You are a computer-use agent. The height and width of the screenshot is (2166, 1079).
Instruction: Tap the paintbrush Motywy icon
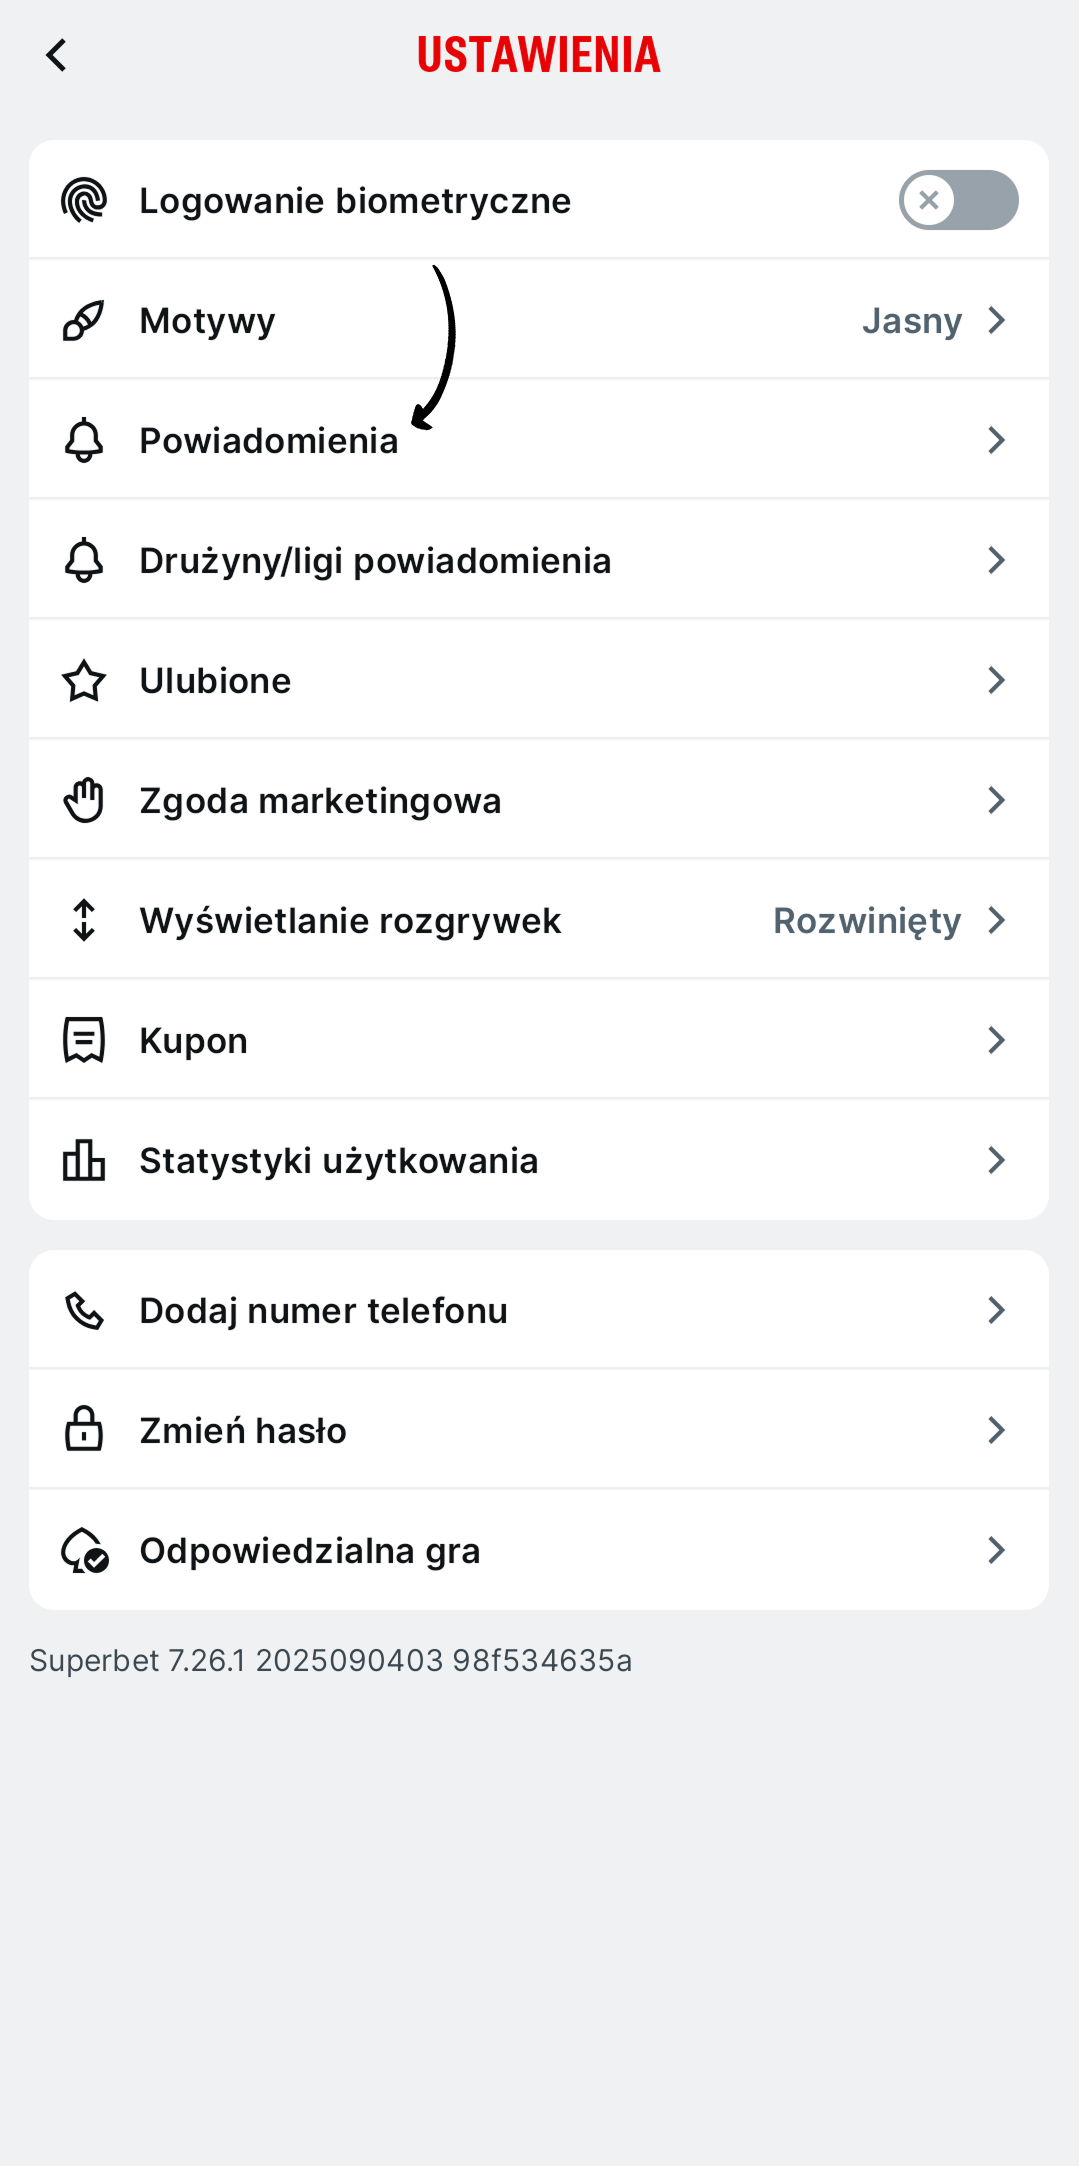click(84, 320)
